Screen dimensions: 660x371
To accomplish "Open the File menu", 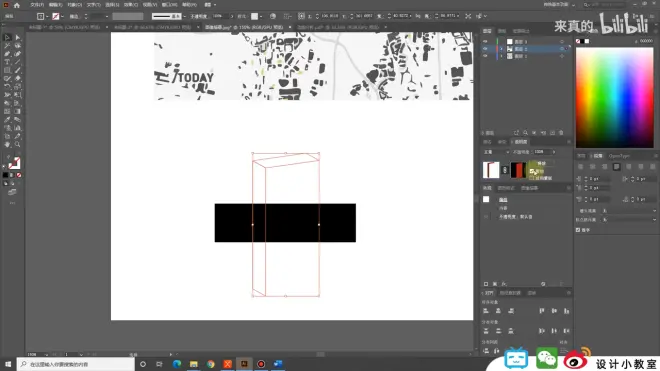I will pos(37,5).
